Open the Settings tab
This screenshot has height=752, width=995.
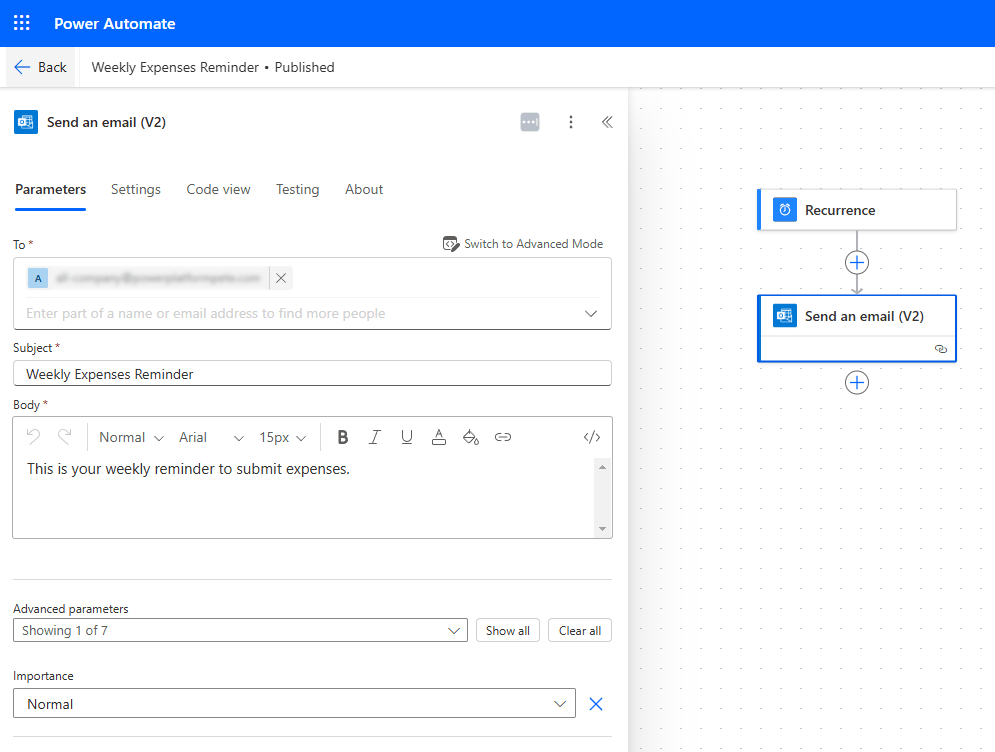(136, 189)
